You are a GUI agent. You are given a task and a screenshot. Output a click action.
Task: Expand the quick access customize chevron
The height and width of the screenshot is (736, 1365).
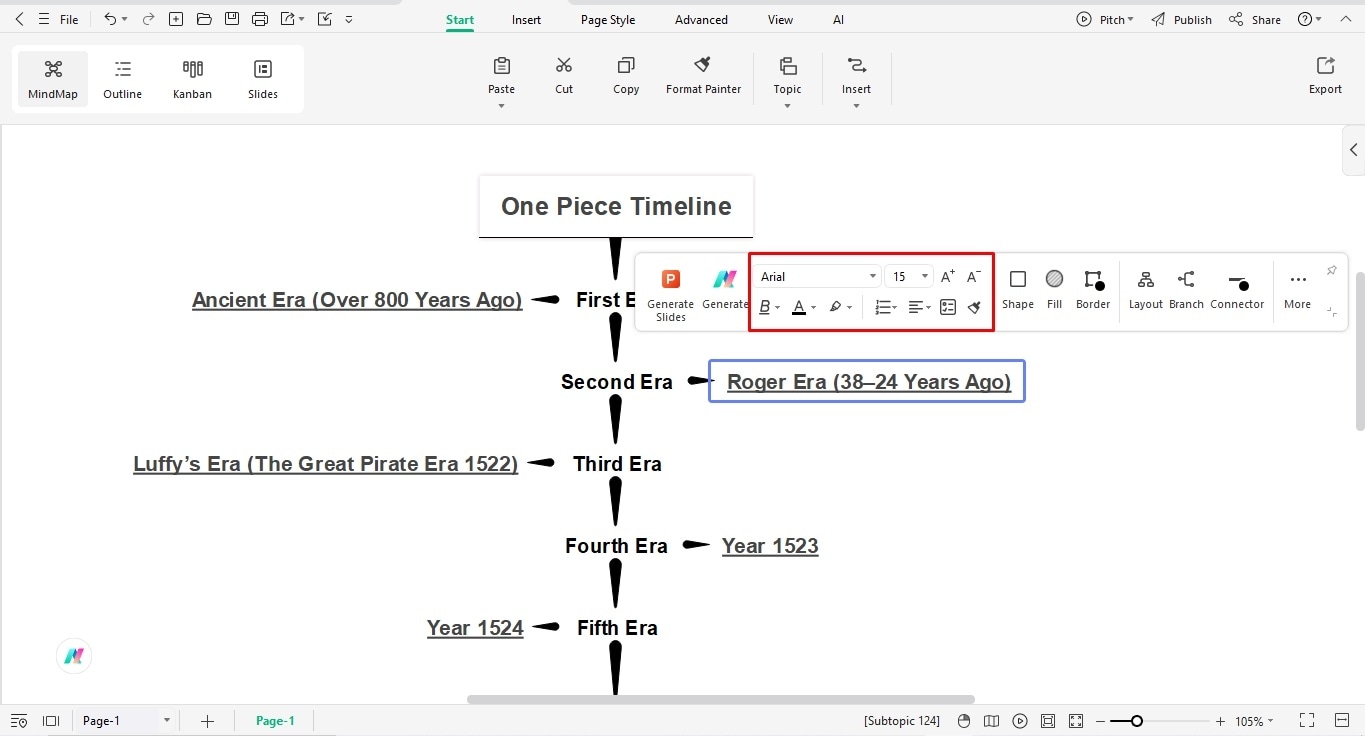point(348,19)
